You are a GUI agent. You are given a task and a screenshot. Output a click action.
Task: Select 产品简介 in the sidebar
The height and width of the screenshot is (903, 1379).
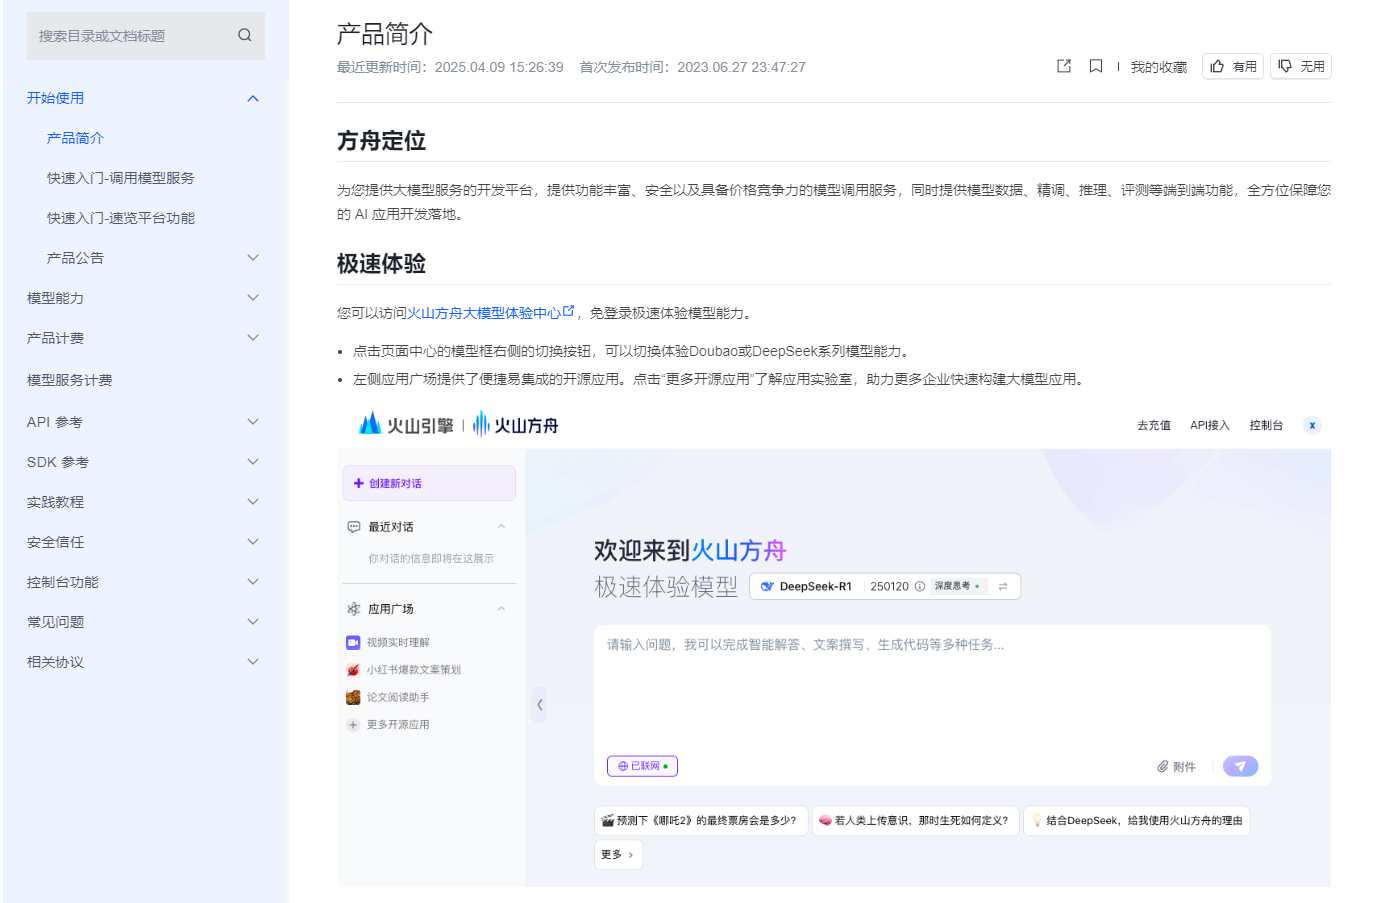[x=75, y=138]
